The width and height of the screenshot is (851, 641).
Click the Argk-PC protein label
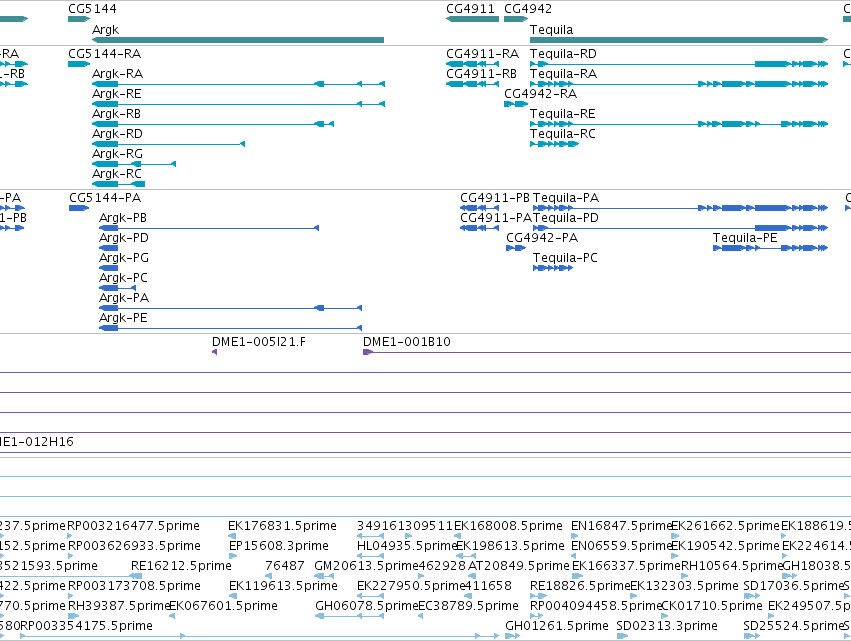123,278
